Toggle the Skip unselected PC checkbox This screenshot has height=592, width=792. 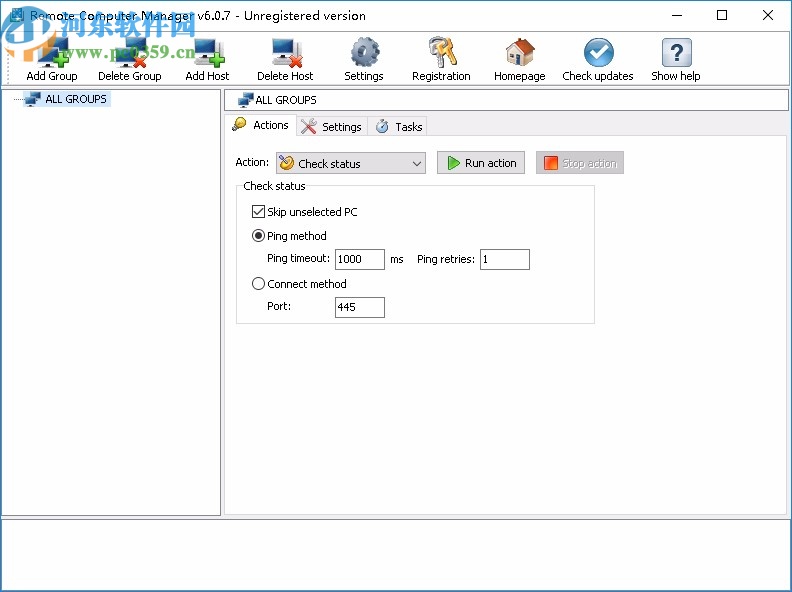(x=258, y=212)
